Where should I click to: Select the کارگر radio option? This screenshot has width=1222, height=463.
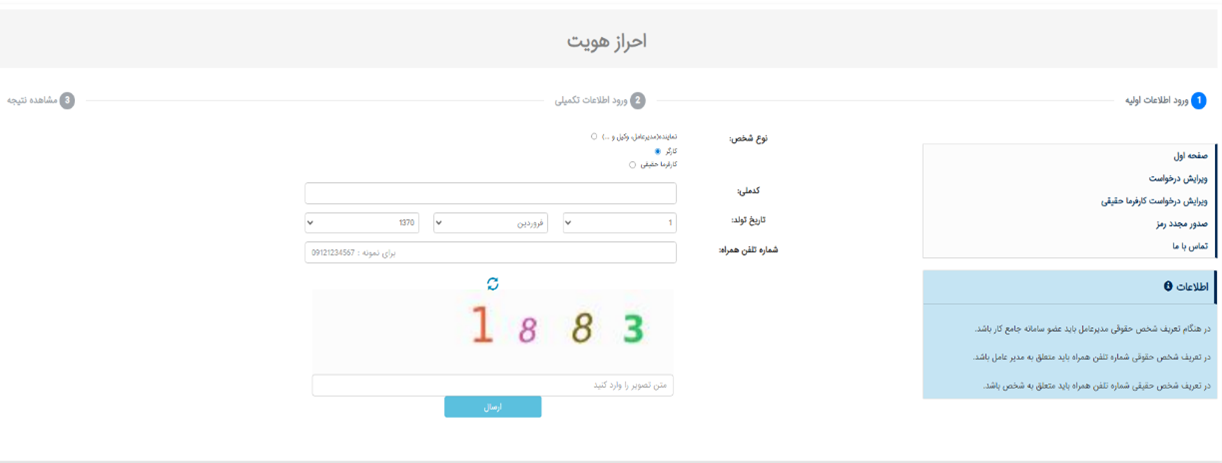point(657,151)
